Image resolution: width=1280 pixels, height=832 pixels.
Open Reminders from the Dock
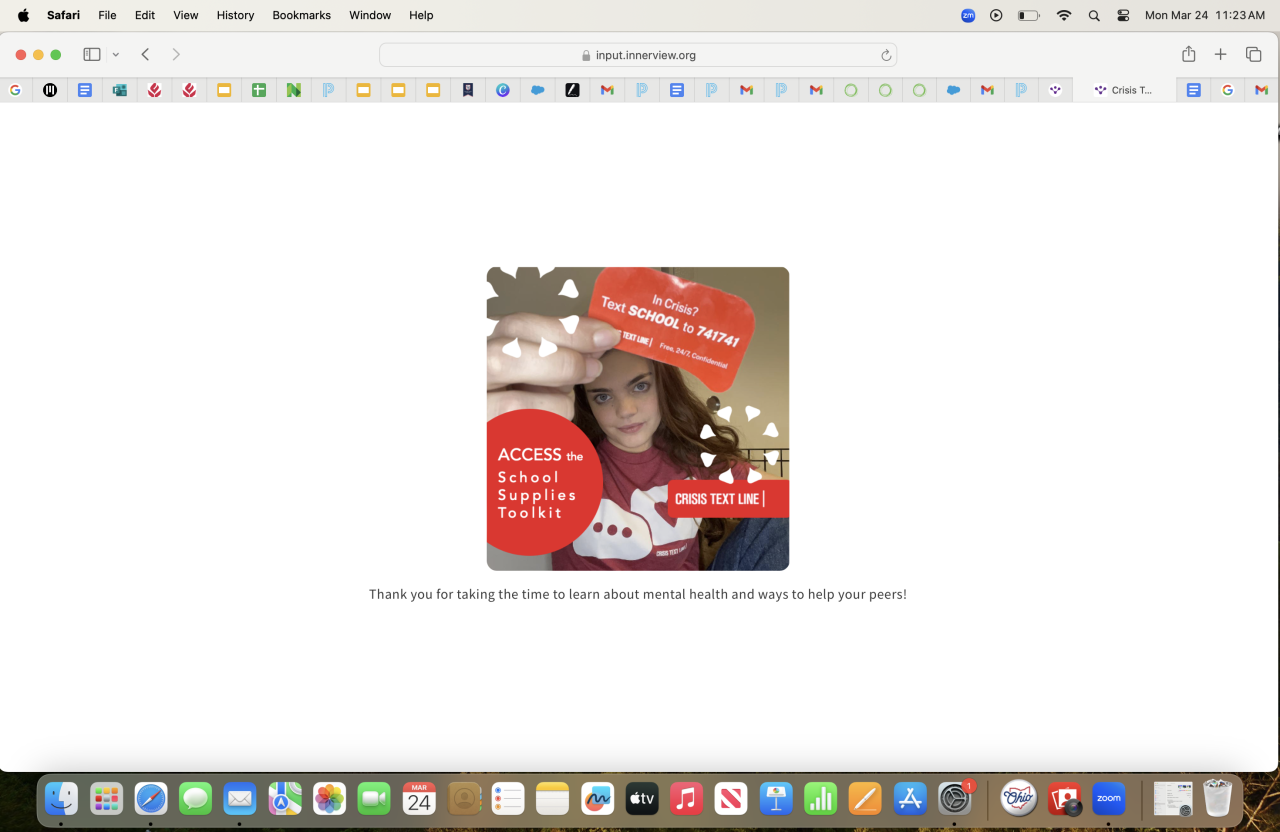[x=508, y=798]
